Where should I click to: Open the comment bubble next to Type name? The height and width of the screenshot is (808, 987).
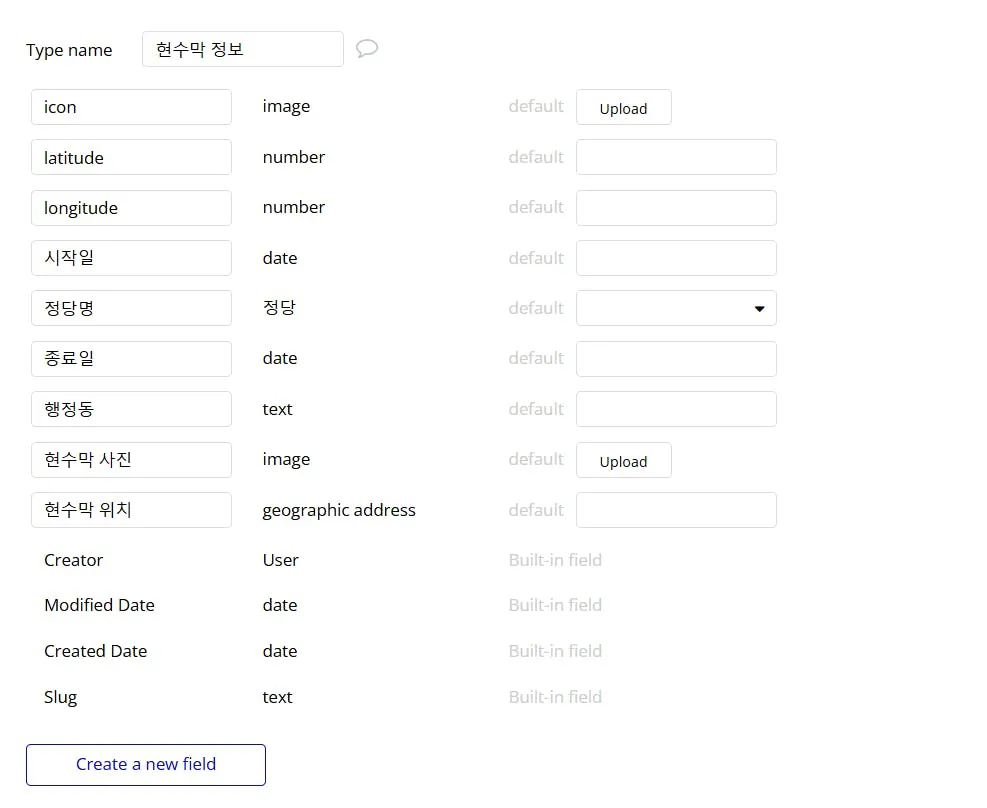point(366,47)
